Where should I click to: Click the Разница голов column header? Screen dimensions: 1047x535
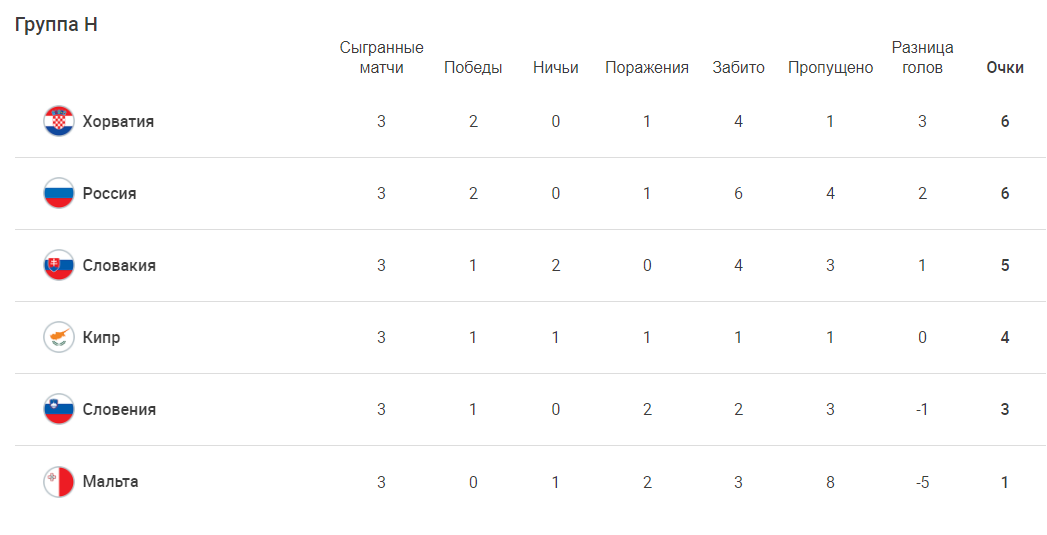pos(922,58)
